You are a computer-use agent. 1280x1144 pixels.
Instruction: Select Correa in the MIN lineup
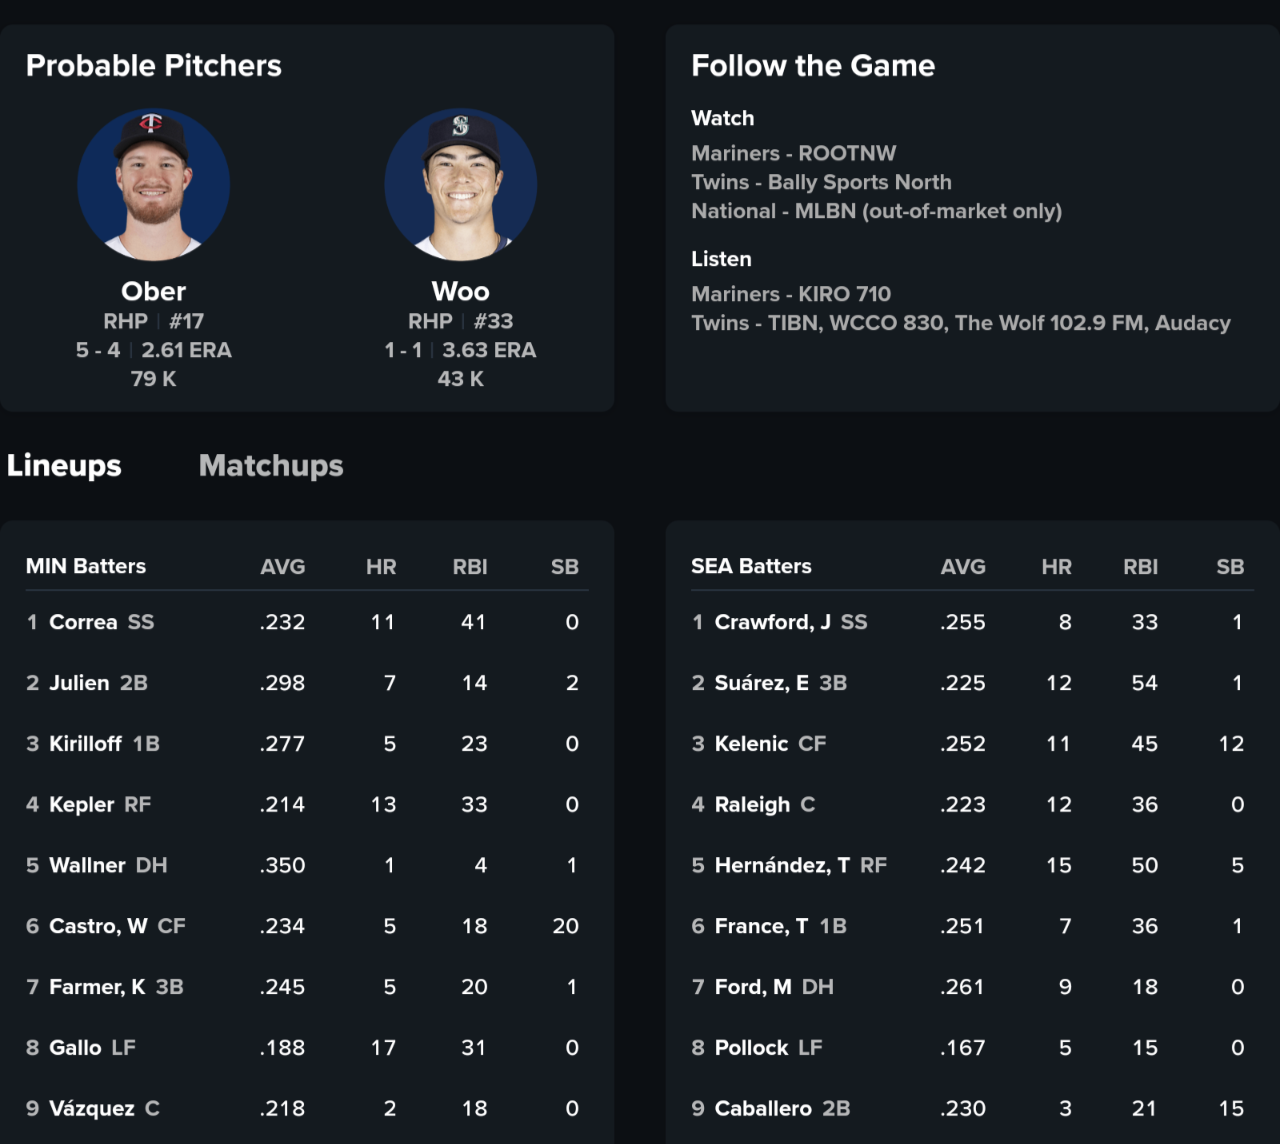pos(83,622)
